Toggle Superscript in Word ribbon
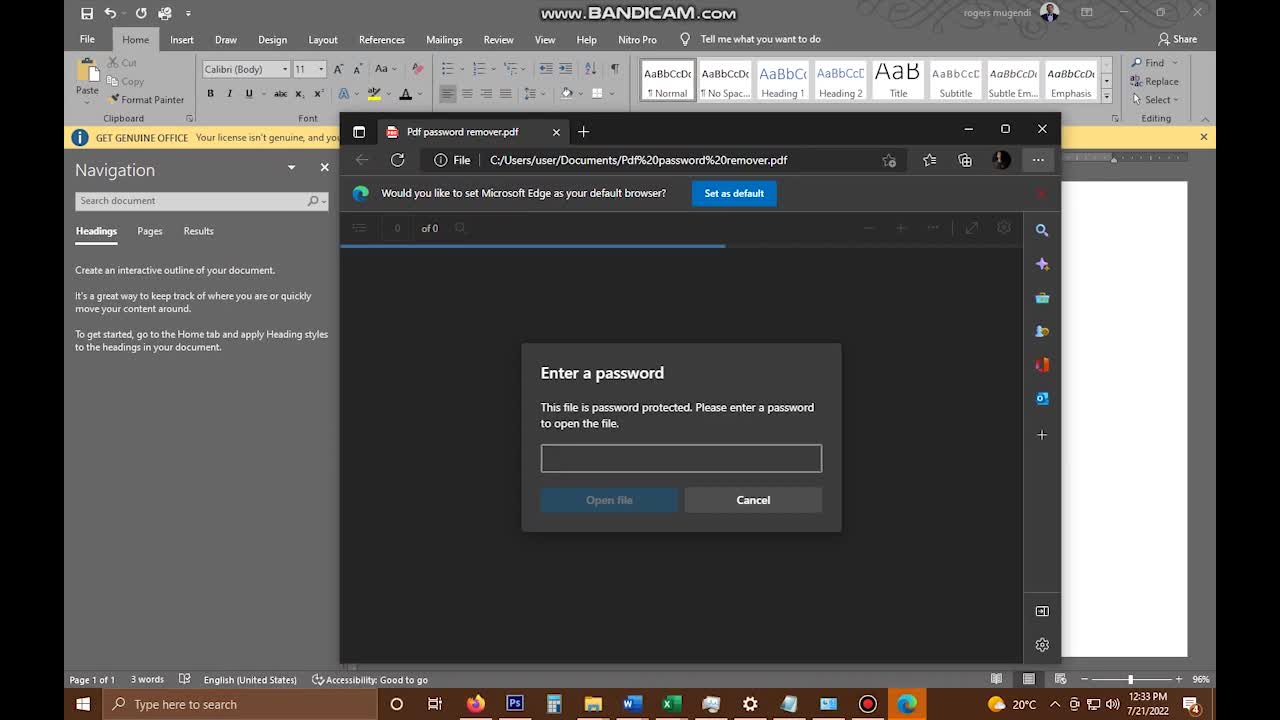 (x=318, y=93)
